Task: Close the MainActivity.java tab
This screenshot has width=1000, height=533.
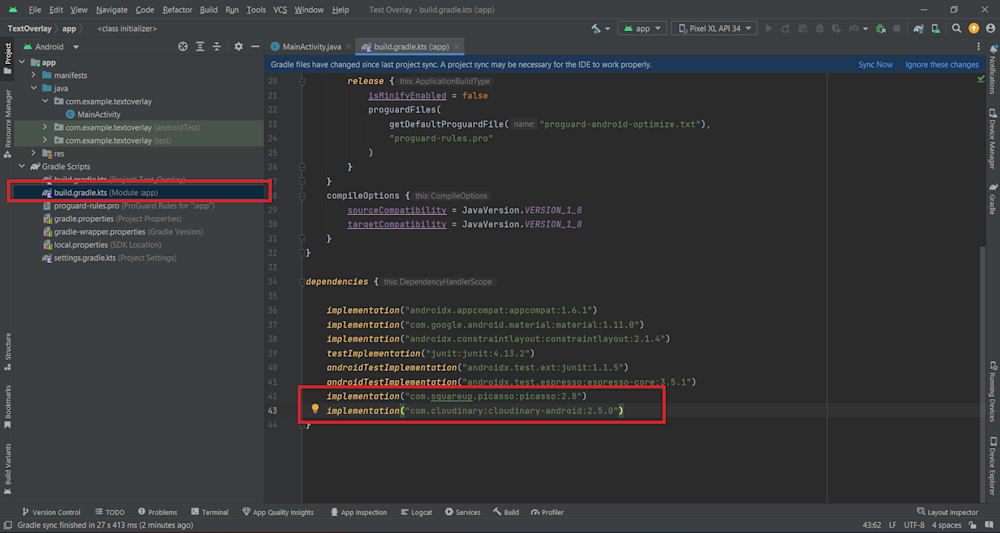Action: pyautogui.click(x=348, y=47)
